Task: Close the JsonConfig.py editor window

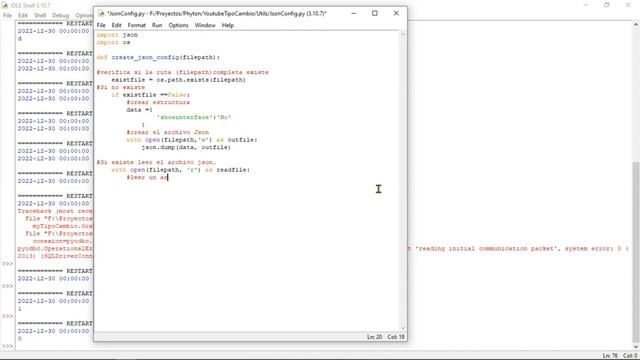Action: [396, 13]
